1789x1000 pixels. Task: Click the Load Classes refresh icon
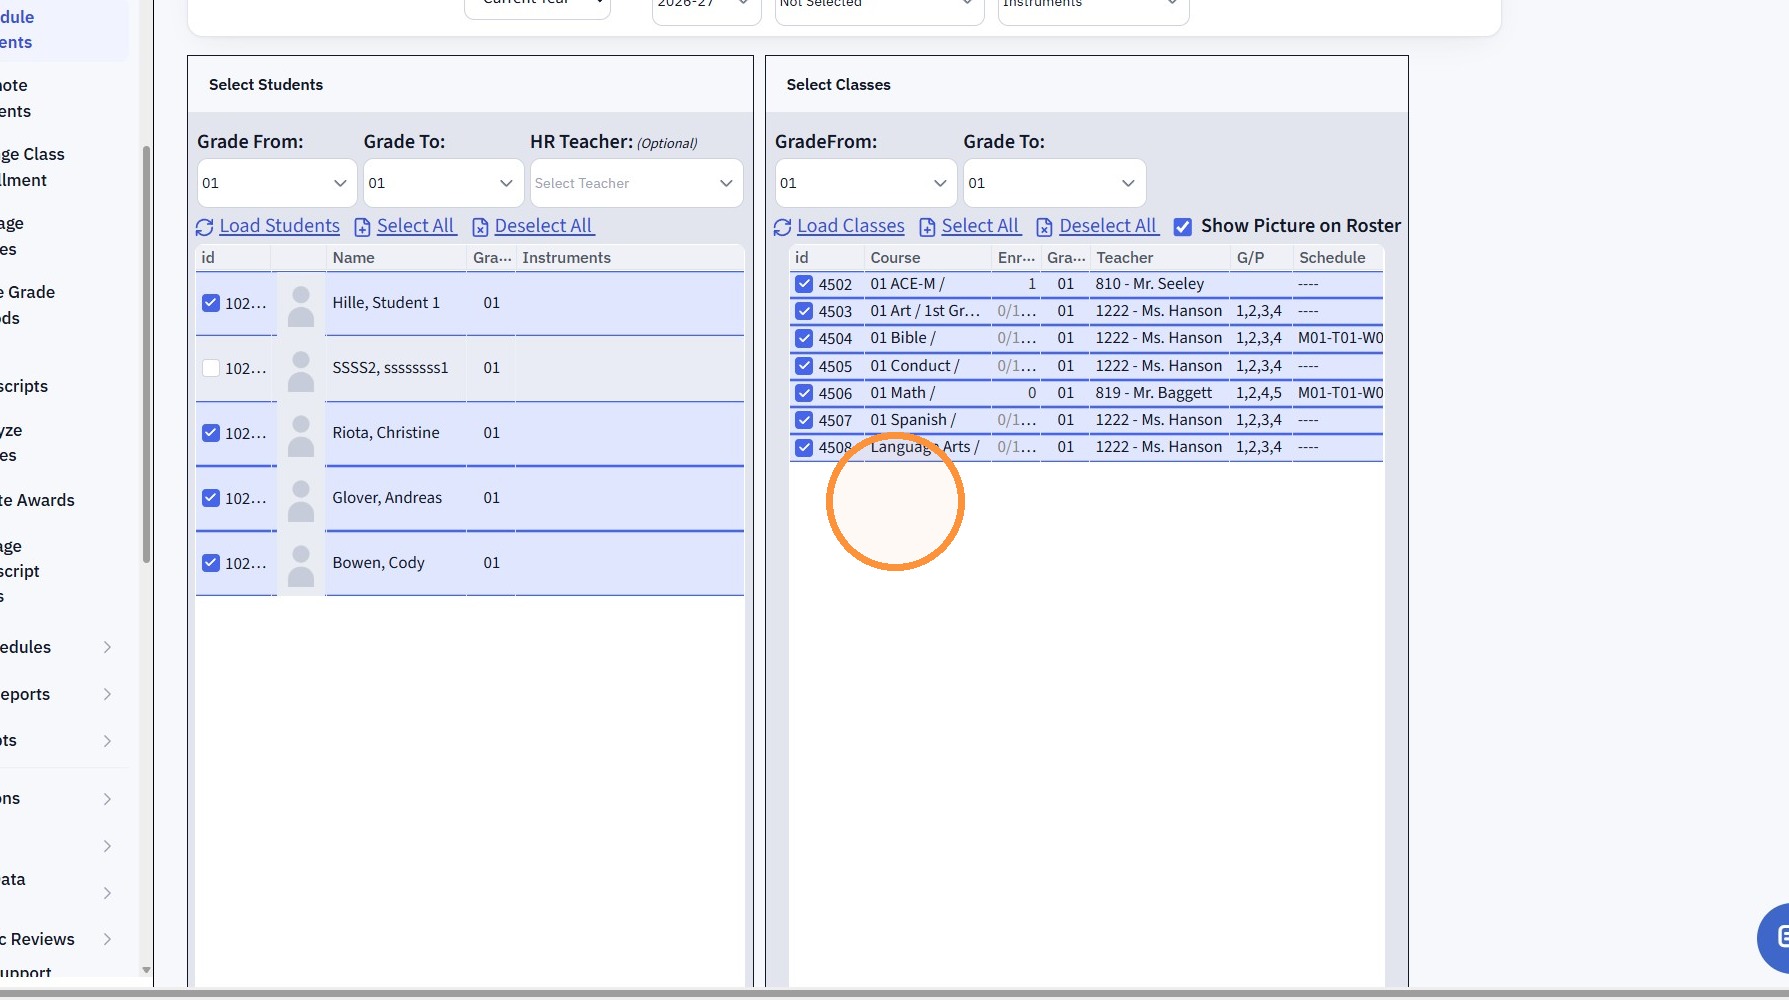[x=782, y=227]
